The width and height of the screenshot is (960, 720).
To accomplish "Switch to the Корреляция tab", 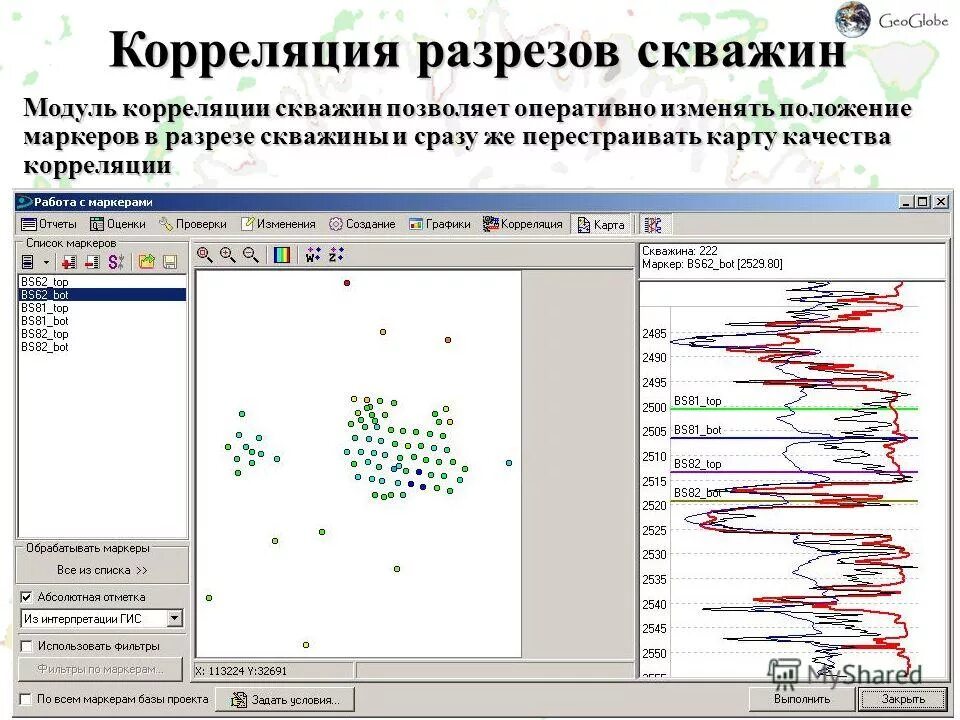I will [524, 224].
